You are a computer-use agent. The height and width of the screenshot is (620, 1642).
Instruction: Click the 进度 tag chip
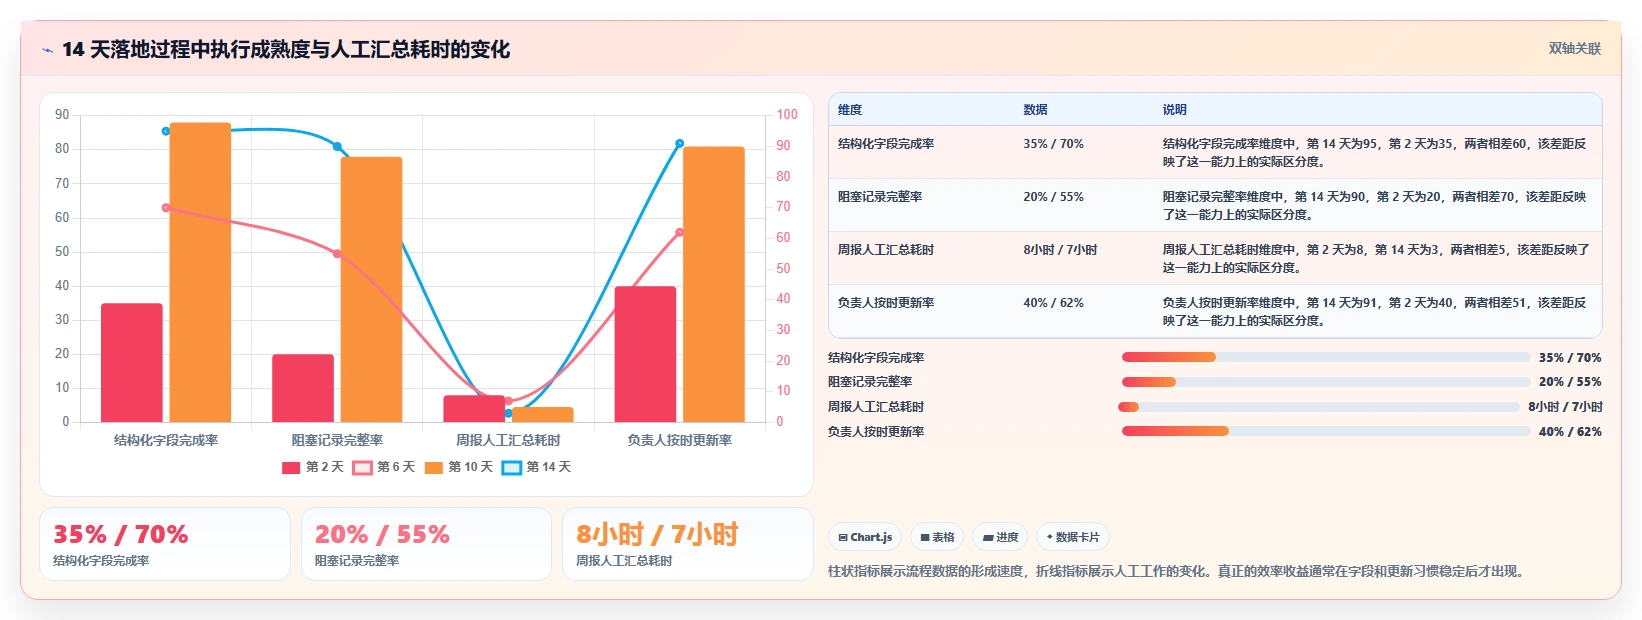click(1000, 537)
